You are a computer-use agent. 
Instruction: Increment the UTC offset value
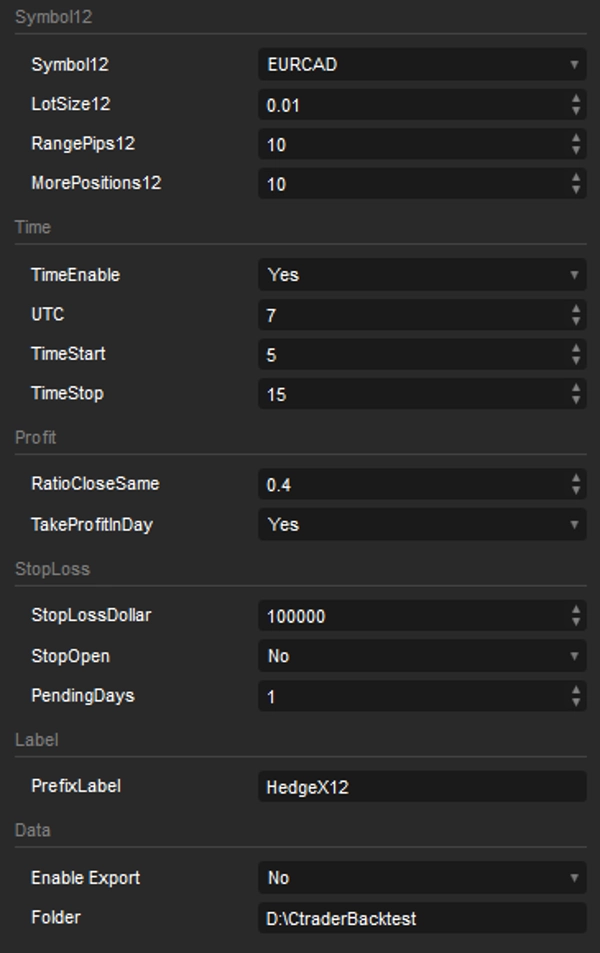tap(575, 309)
